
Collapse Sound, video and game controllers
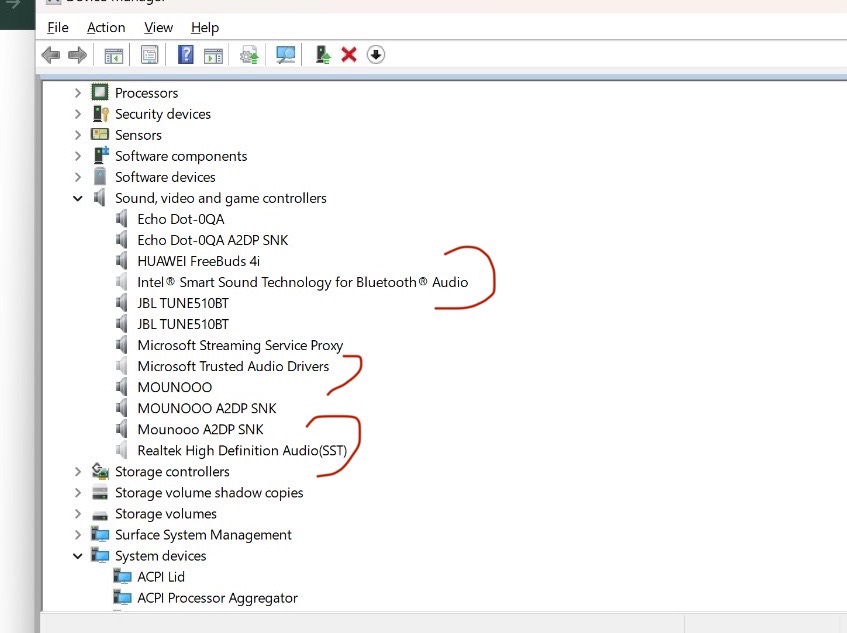(78, 198)
